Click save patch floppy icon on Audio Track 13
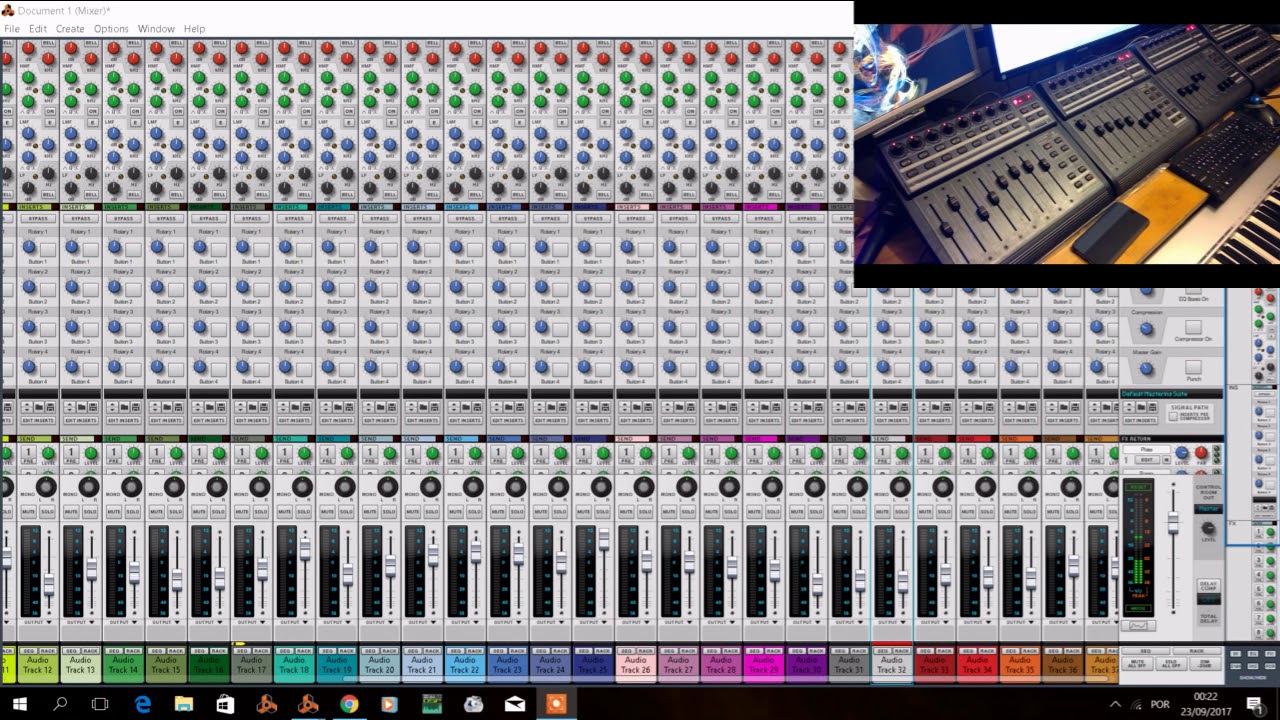Image resolution: width=1280 pixels, height=720 pixels. [x=93, y=407]
